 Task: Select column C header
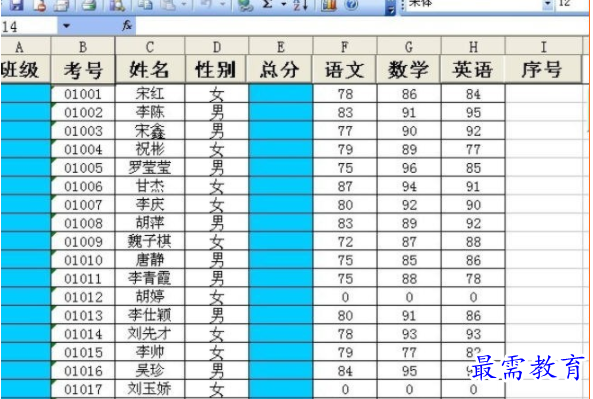[150, 47]
